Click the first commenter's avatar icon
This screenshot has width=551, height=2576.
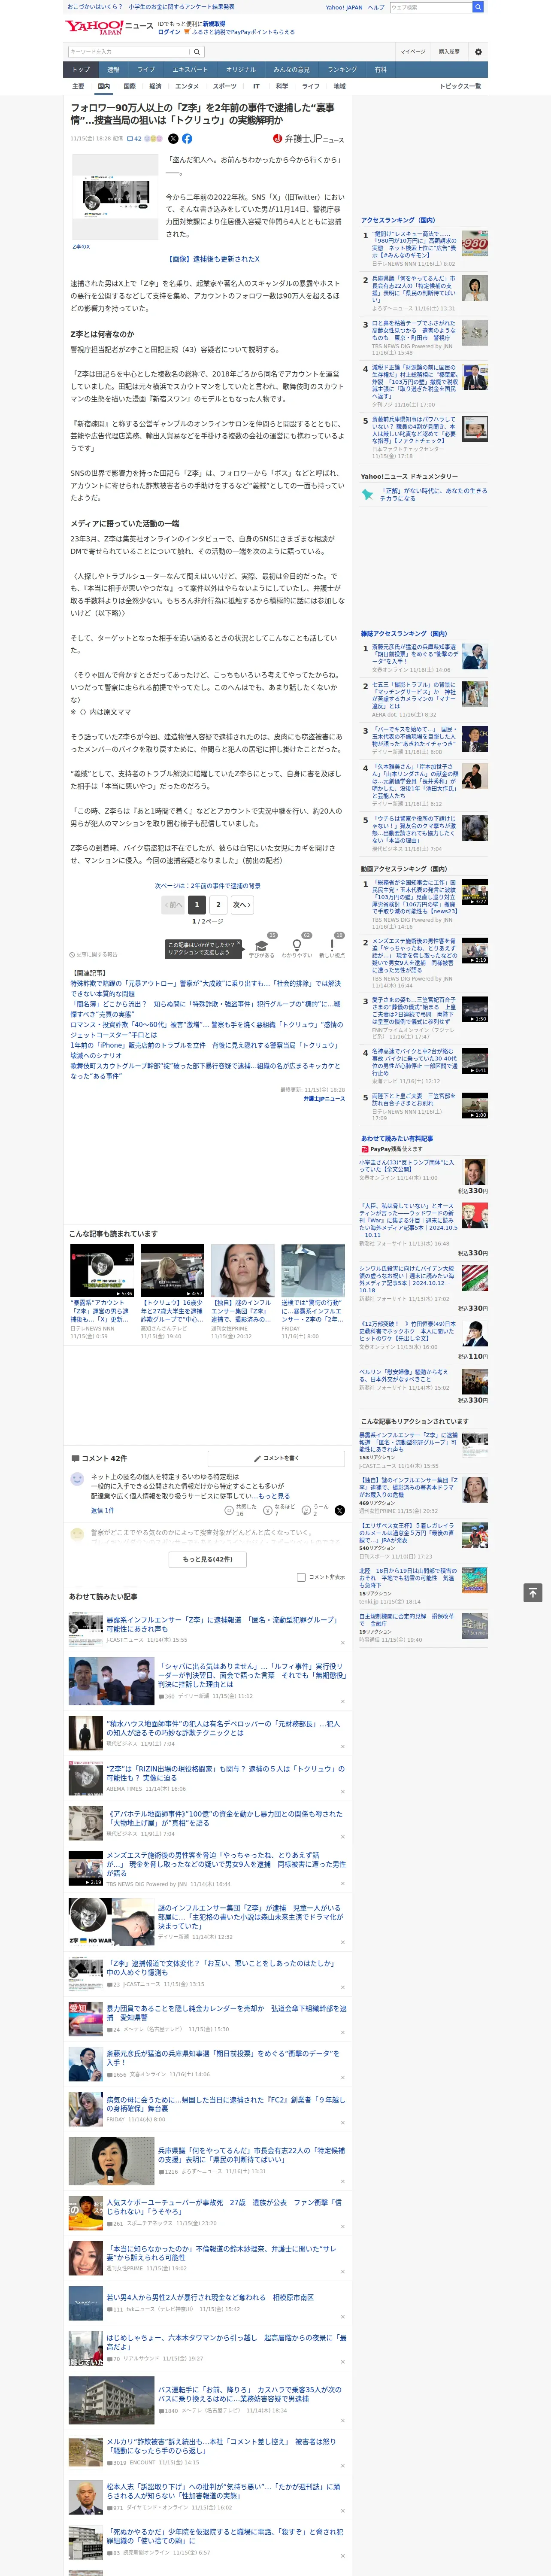pyautogui.click(x=77, y=1479)
